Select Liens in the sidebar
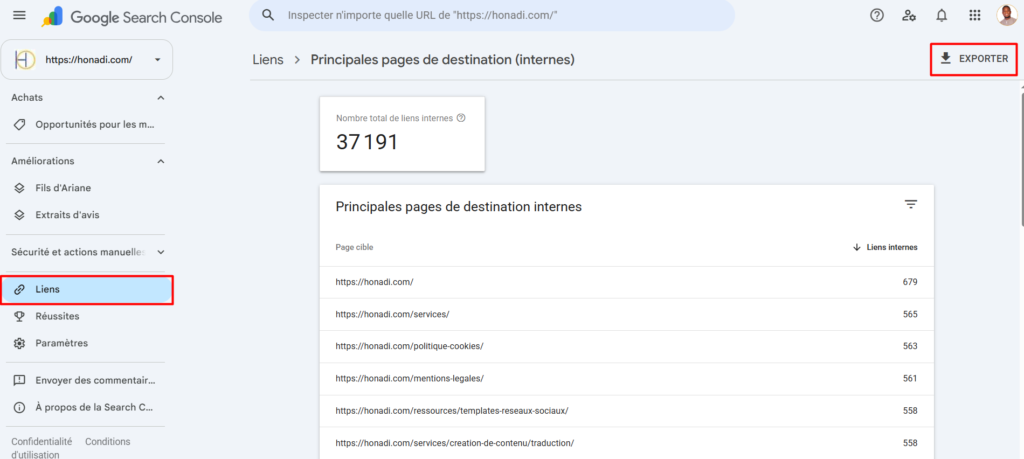 point(86,289)
